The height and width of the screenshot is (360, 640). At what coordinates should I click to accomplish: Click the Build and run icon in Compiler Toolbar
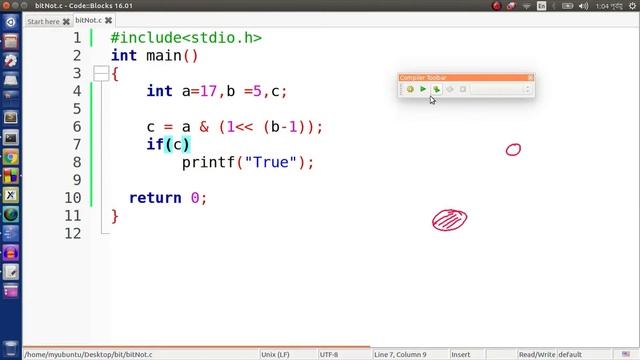[436, 89]
